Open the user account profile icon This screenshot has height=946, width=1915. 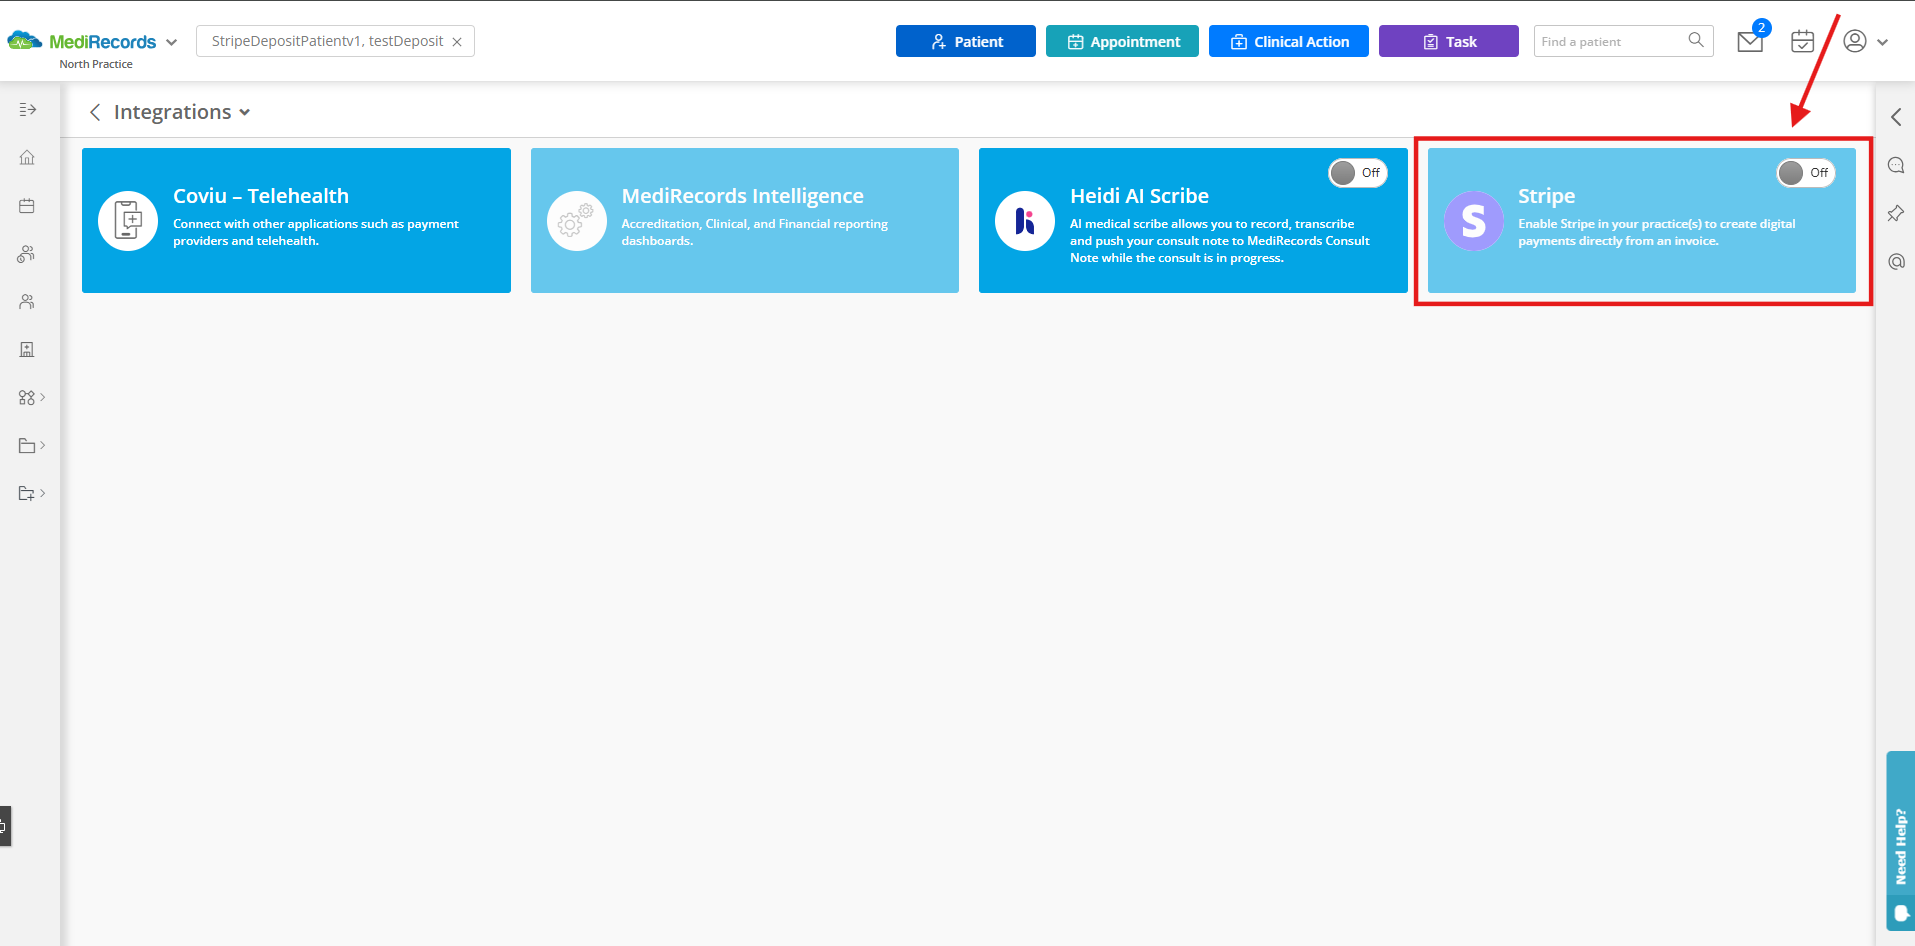[x=1855, y=41]
